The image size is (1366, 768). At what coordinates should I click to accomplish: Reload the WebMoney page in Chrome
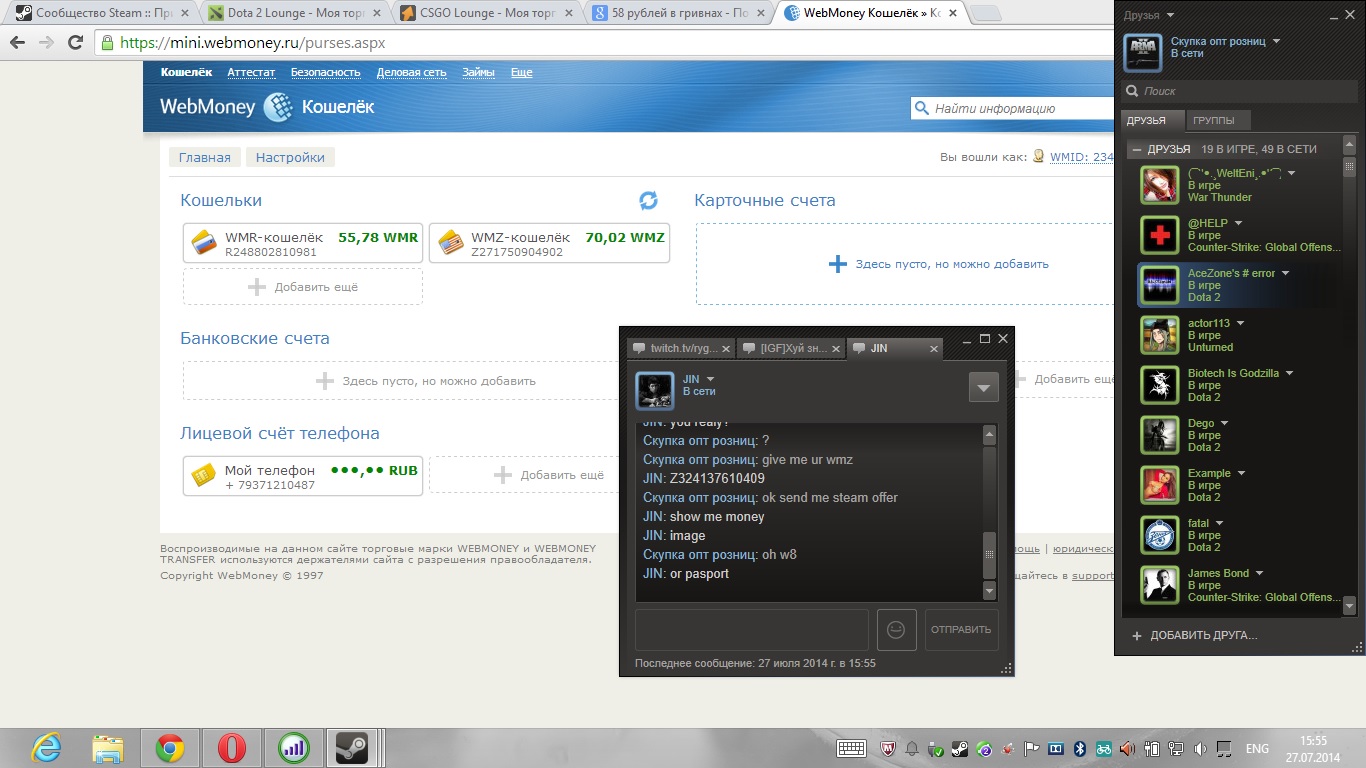75,43
